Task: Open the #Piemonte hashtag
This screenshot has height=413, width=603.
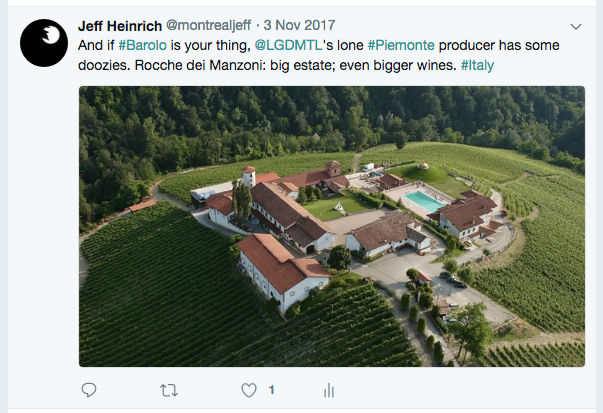Action: [x=401, y=45]
